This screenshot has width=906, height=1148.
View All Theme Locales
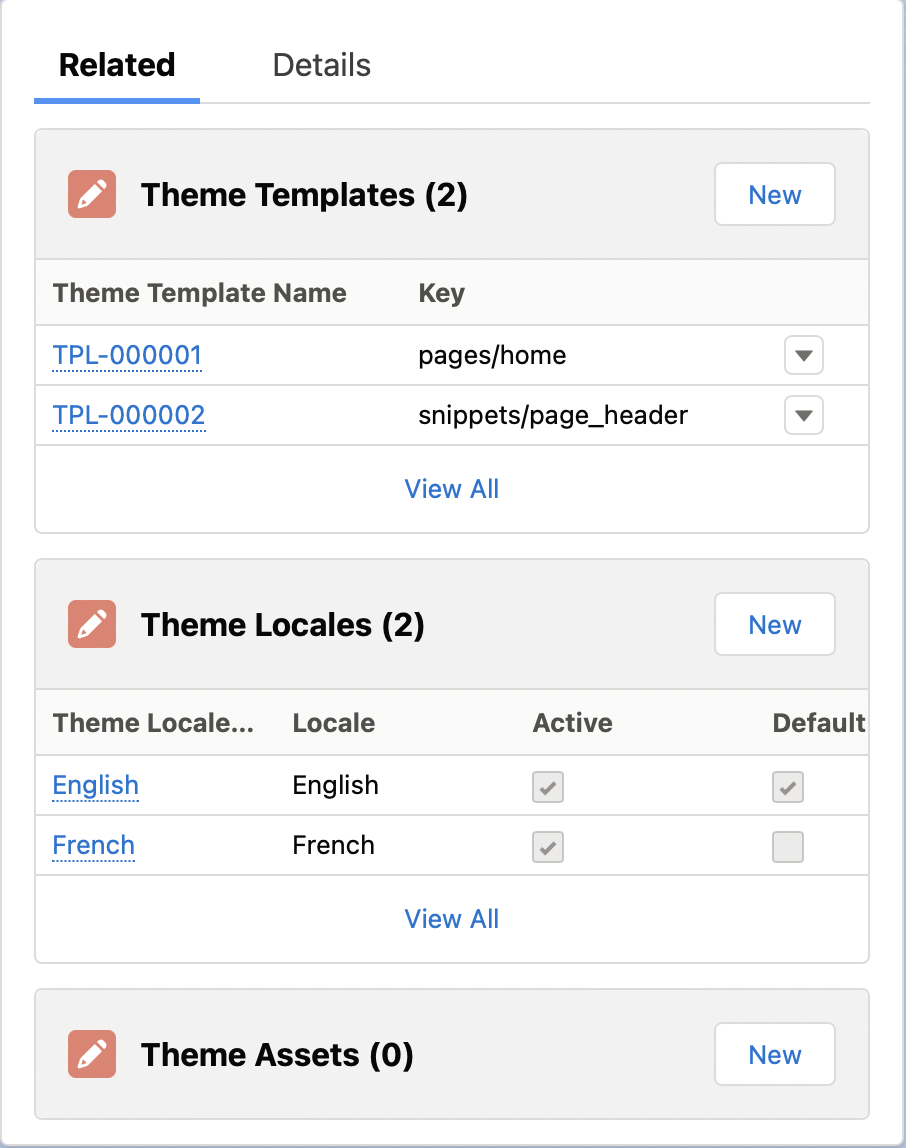(452, 918)
